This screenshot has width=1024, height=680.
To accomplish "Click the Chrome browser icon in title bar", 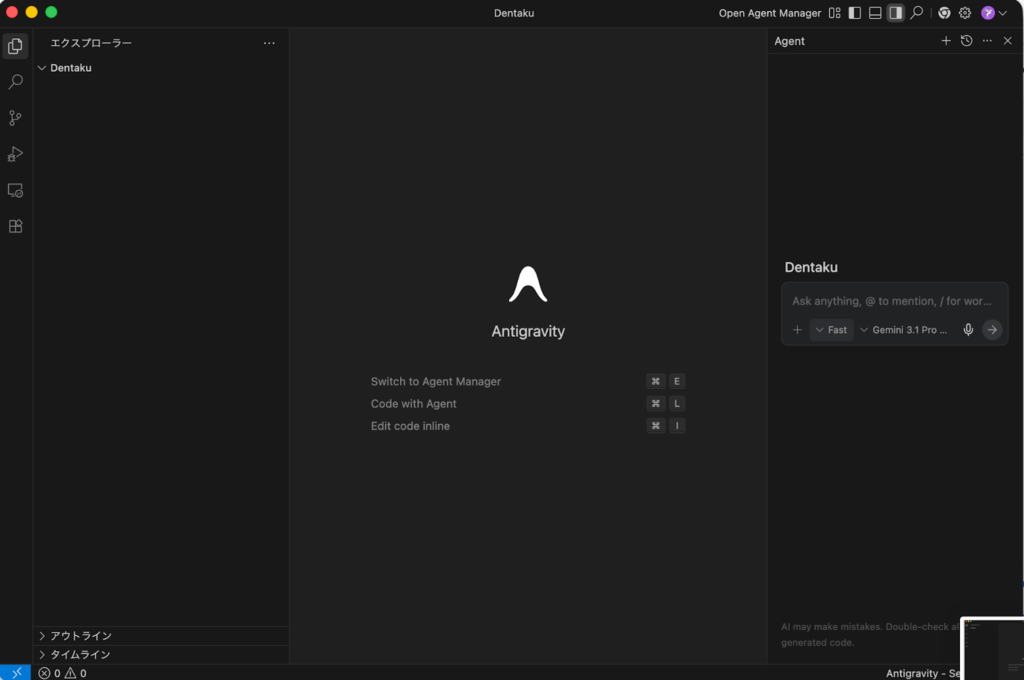I will [x=944, y=13].
